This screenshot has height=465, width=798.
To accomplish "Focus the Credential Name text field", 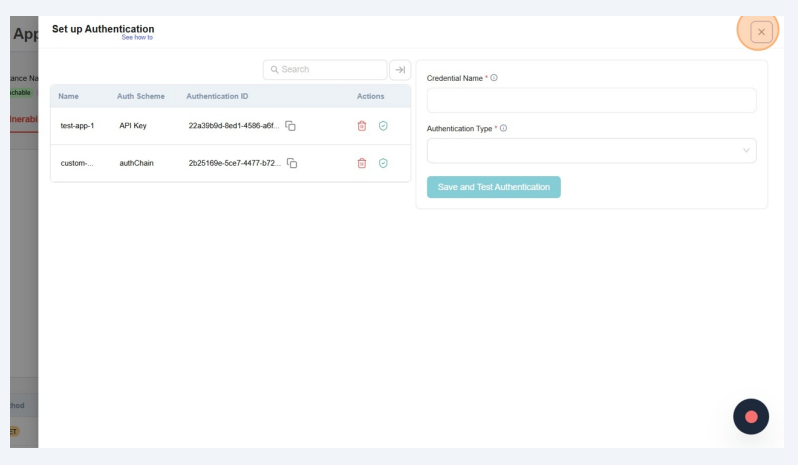I will pyautogui.click(x=590, y=101).
